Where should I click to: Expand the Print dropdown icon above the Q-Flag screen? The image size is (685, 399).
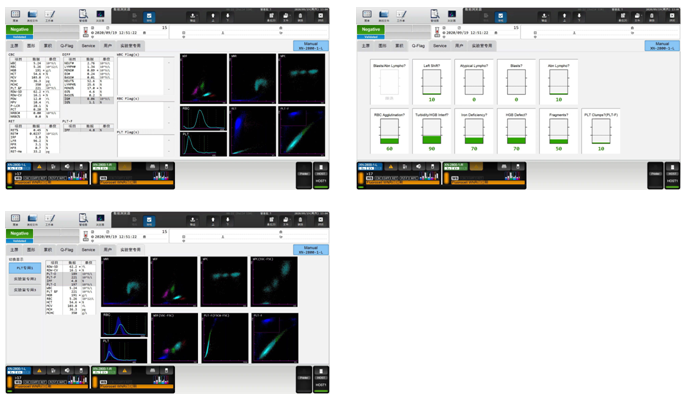click(x=637, y=16)
